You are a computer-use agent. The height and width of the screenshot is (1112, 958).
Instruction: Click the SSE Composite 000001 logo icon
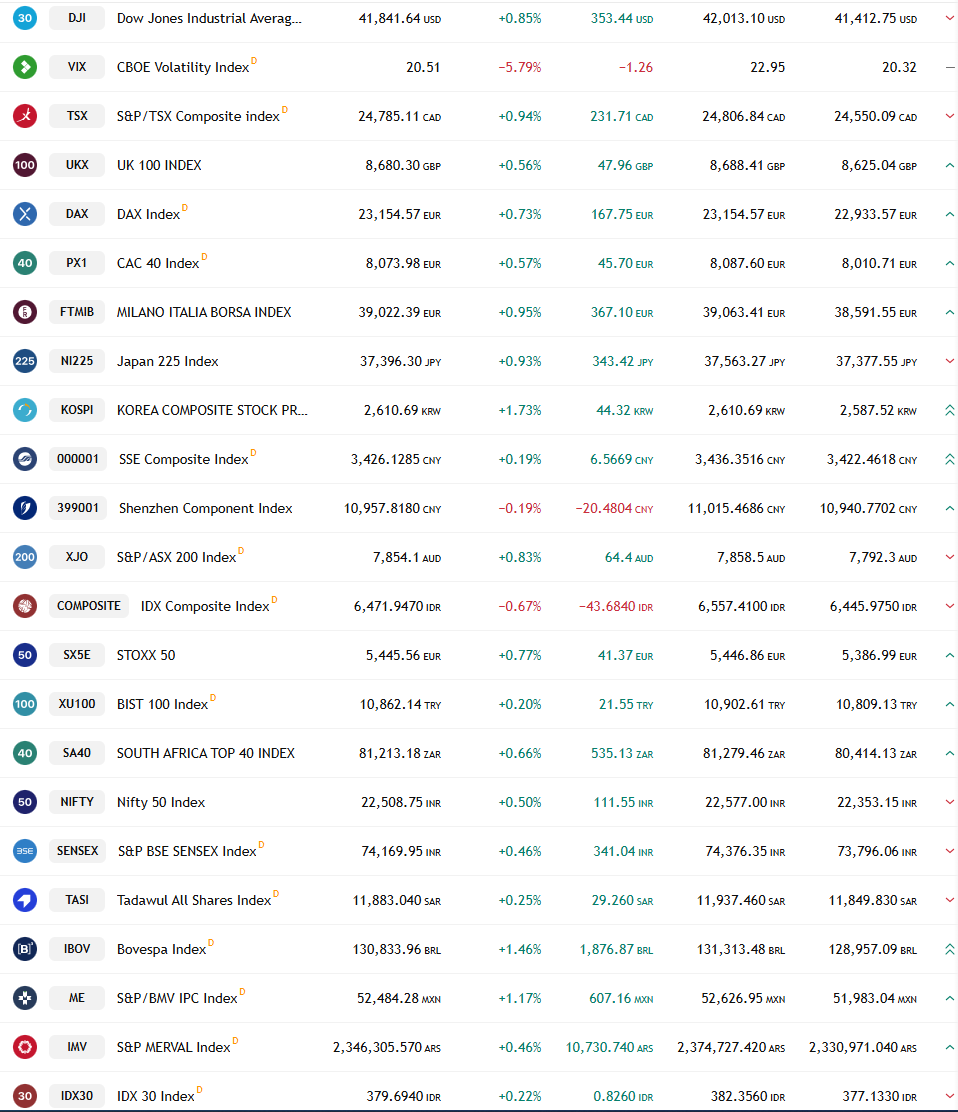coord(25,459)
